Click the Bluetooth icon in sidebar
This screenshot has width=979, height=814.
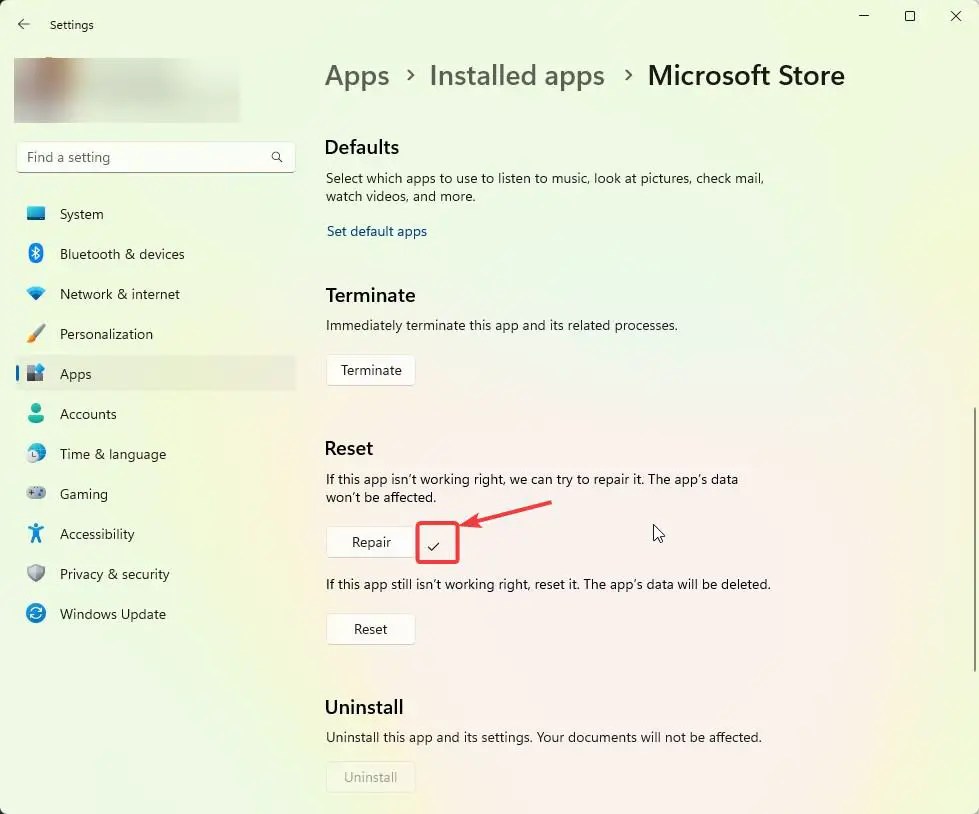[x=36, y=253]
